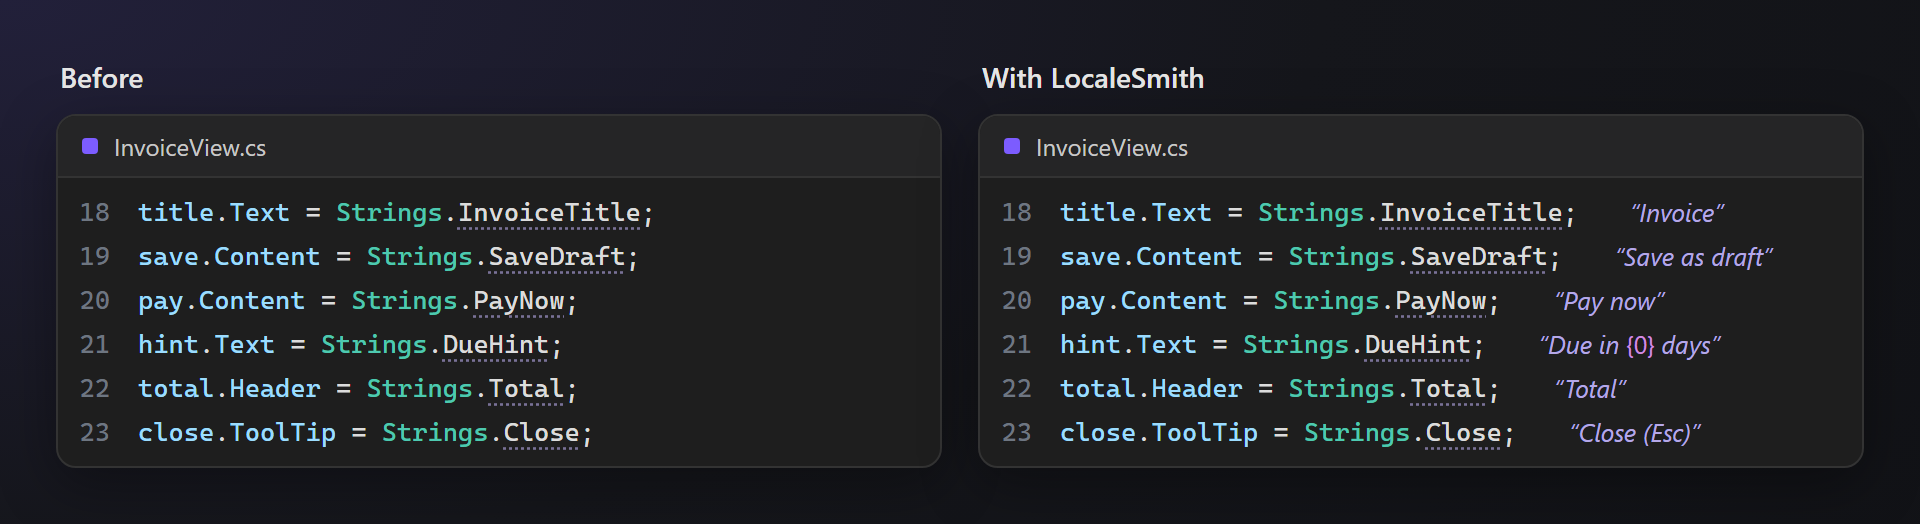
Task: Click line number 20 in Before panel
Action: (95, 301)
